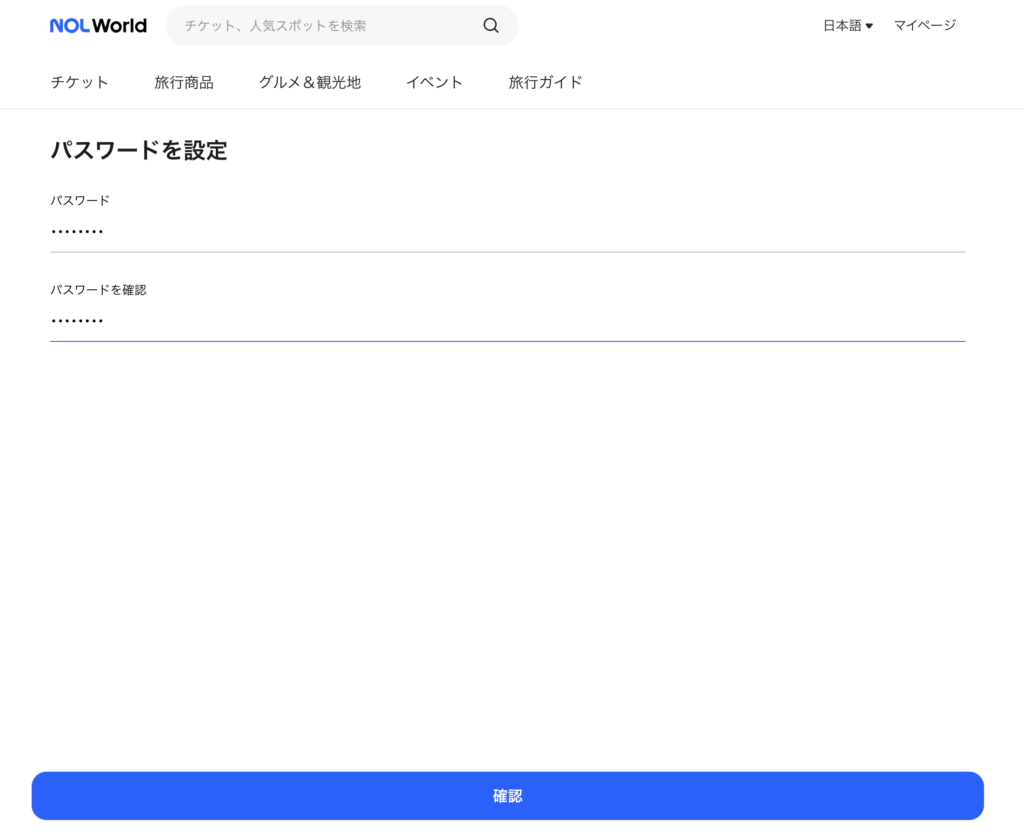Image resolution: width=1024 pixels, height=834 pixels.
Task: Click the パスワード field label
Action: [x=80, y=200]
